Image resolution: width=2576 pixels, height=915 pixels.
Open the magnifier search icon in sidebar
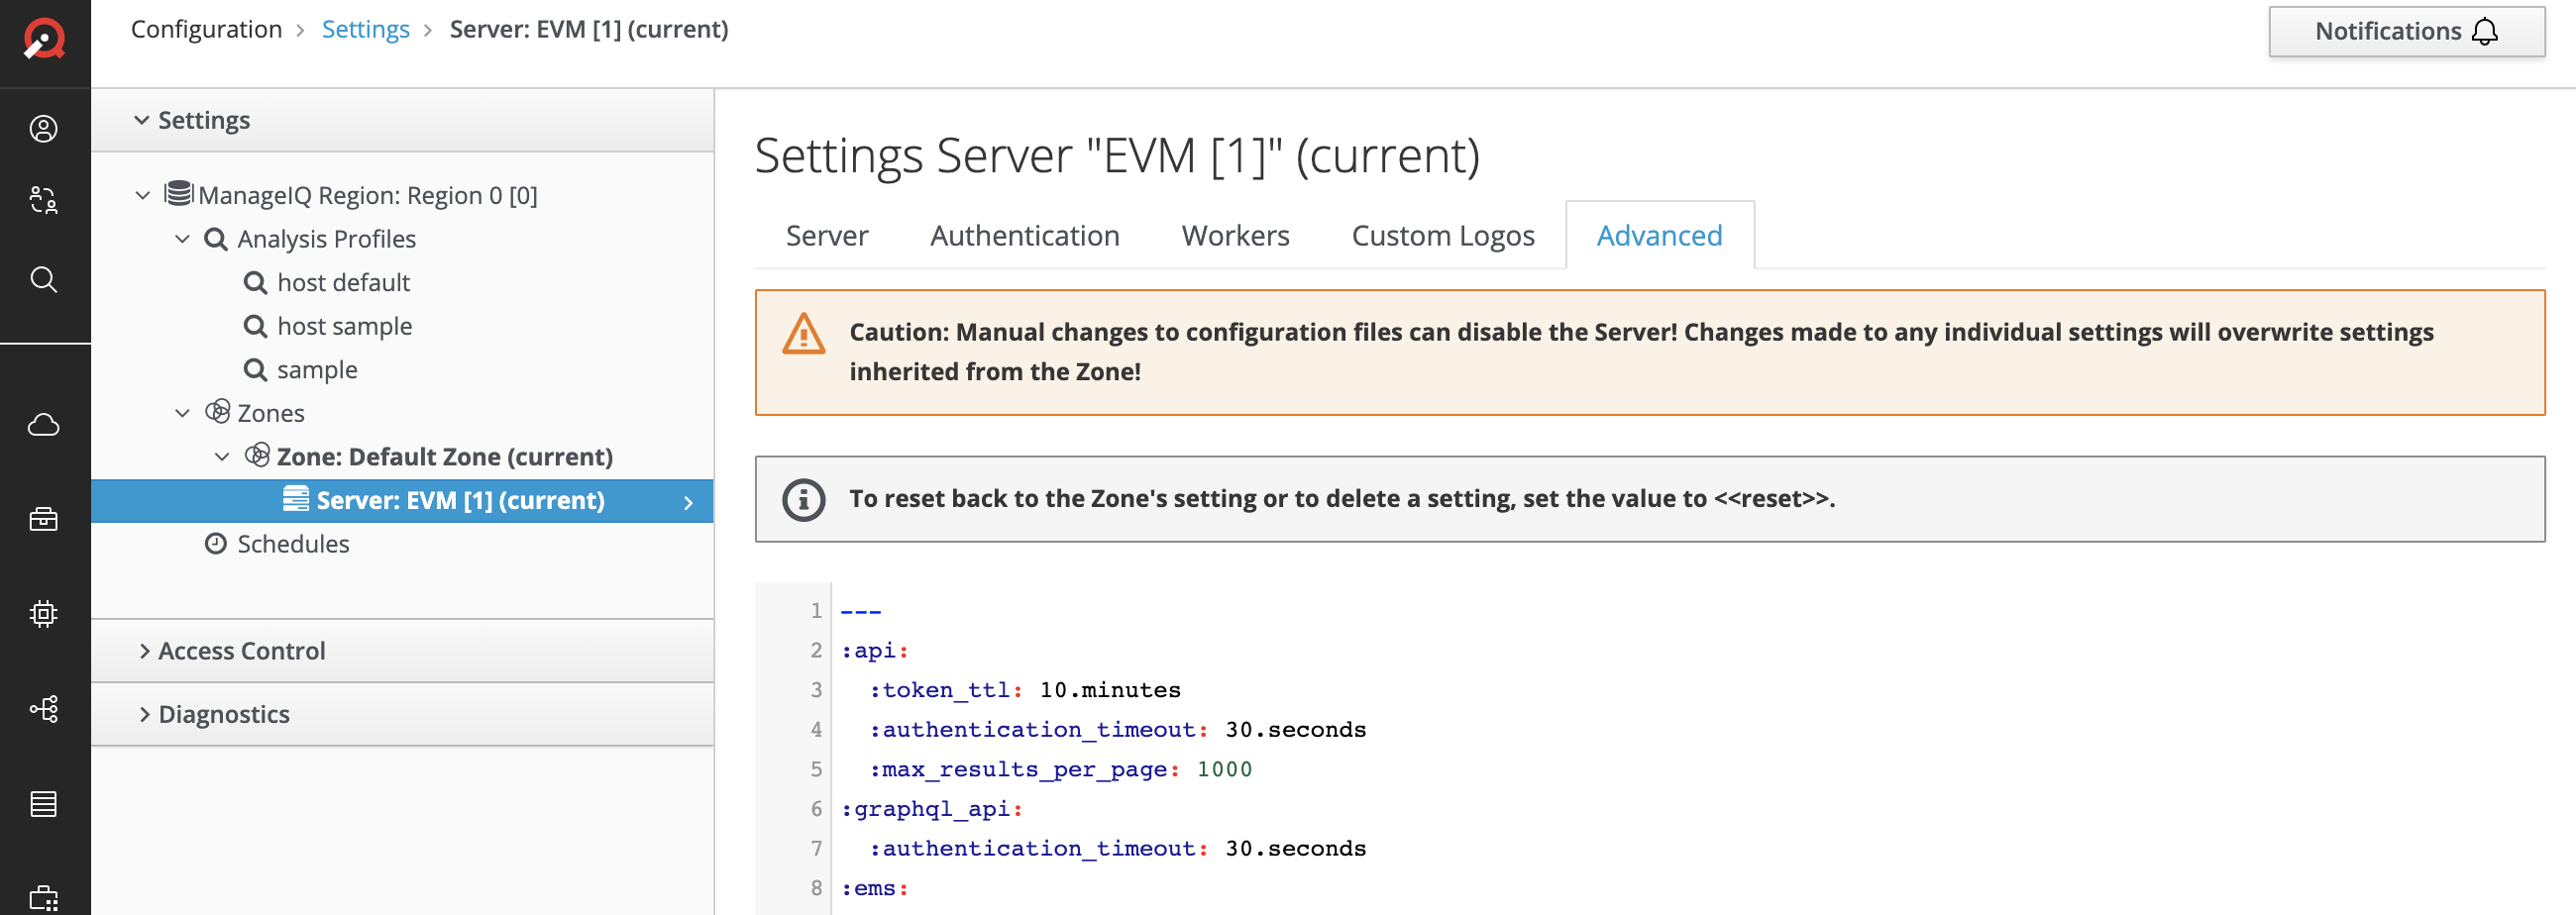(x=44, y=279)
